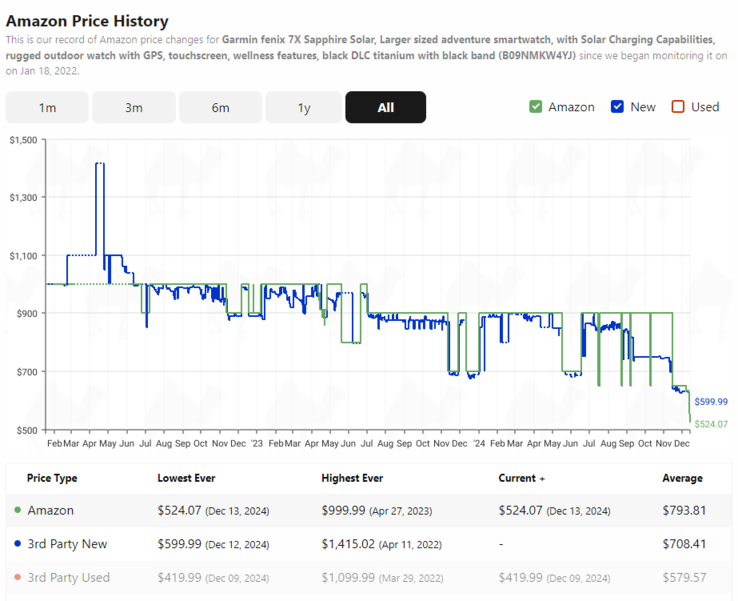Click 3rd Party Used highest $1,099.99

pos(348,577)
